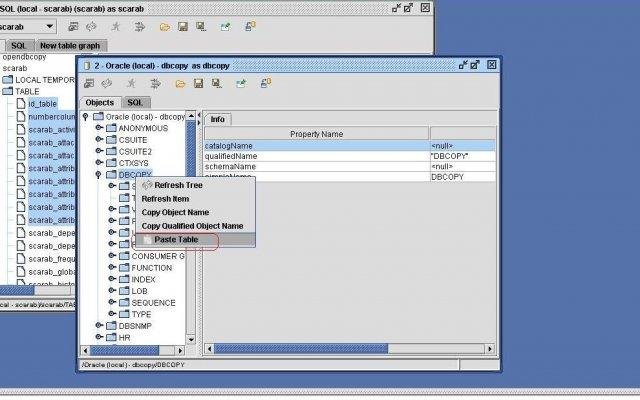Click the session properties icon in dbcopy toolbar
Screen dimensions: 640x400
pos(89,84)
